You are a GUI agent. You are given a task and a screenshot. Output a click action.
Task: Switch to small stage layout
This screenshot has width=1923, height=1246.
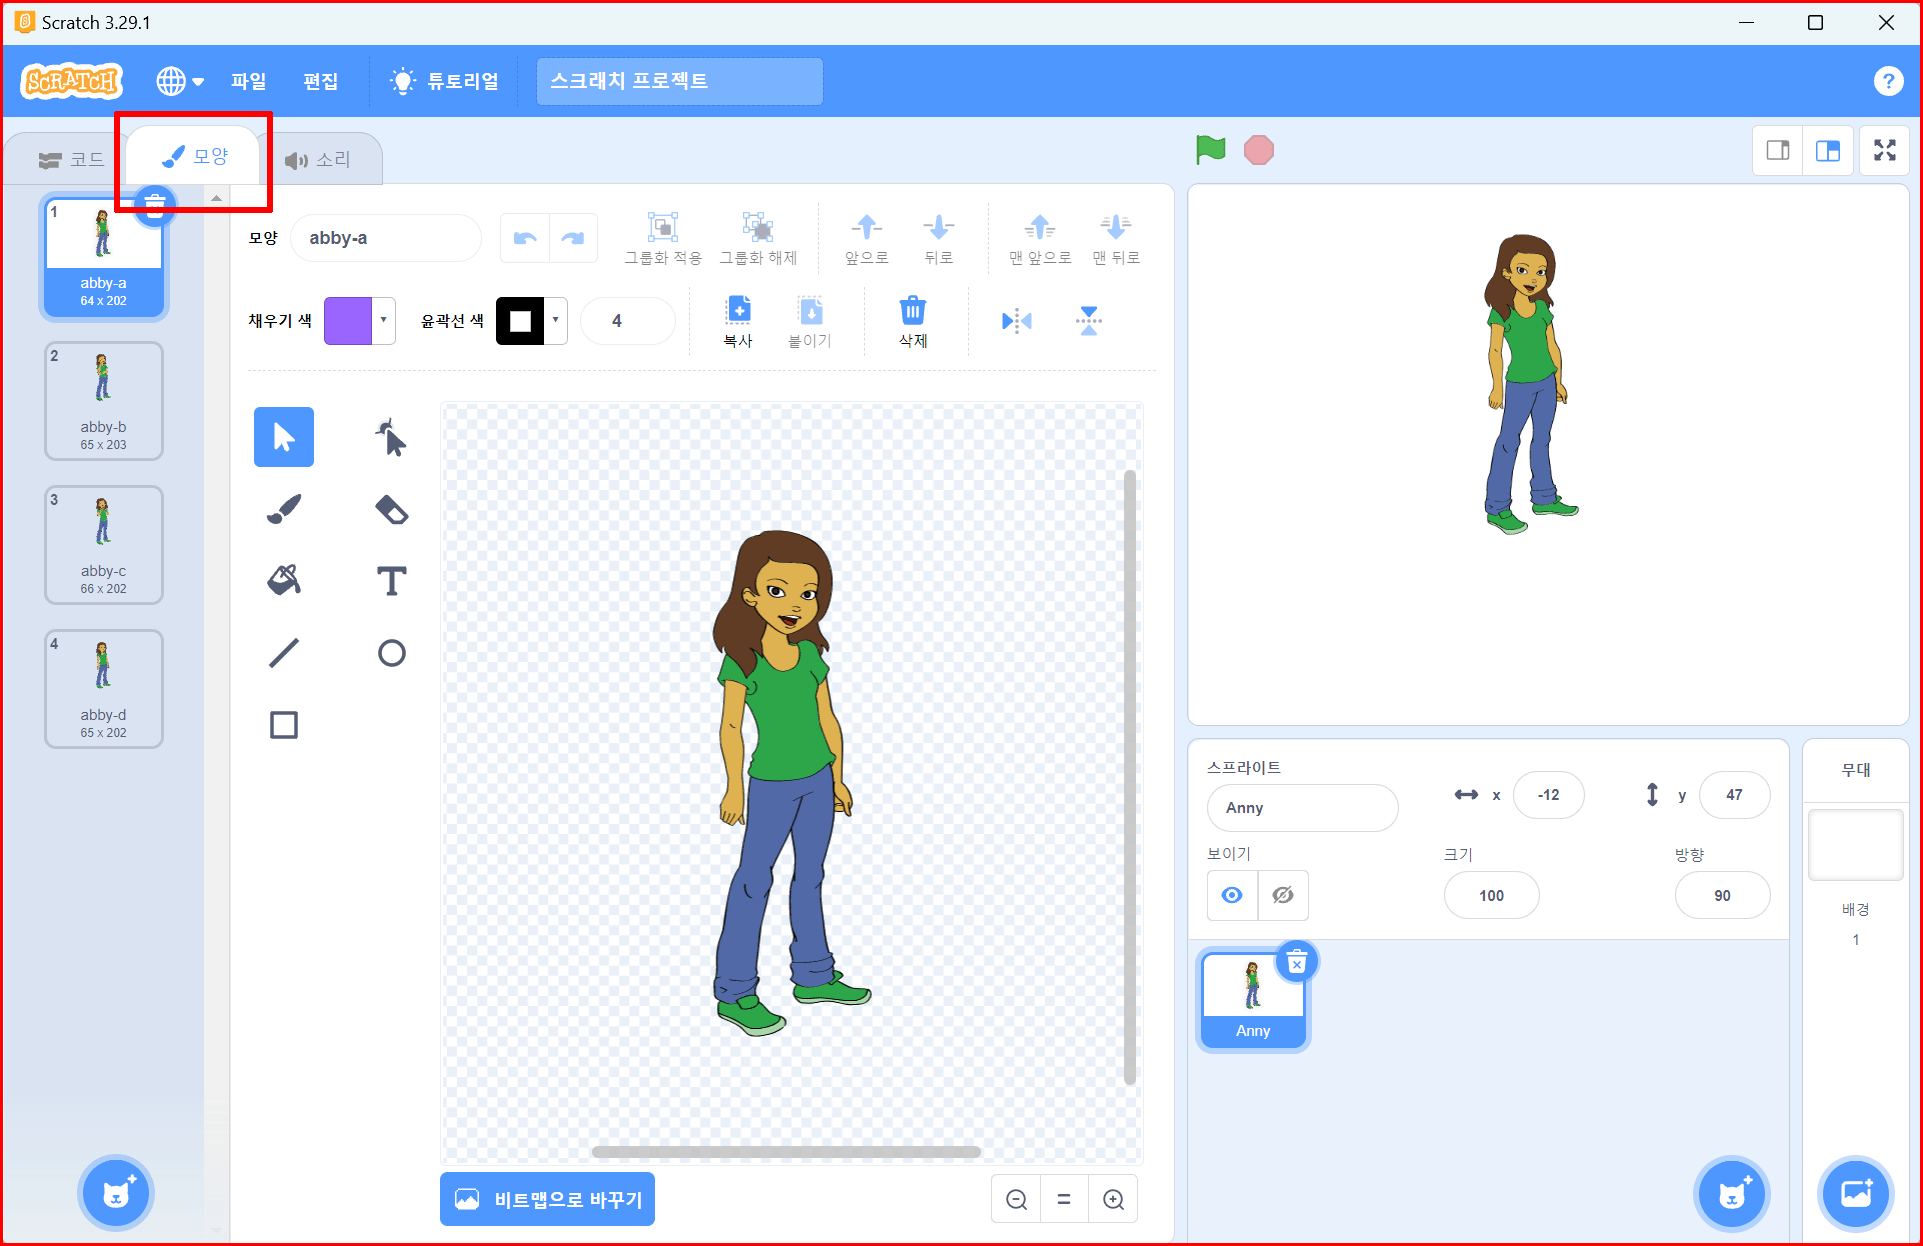click(x=1778, y=151)
